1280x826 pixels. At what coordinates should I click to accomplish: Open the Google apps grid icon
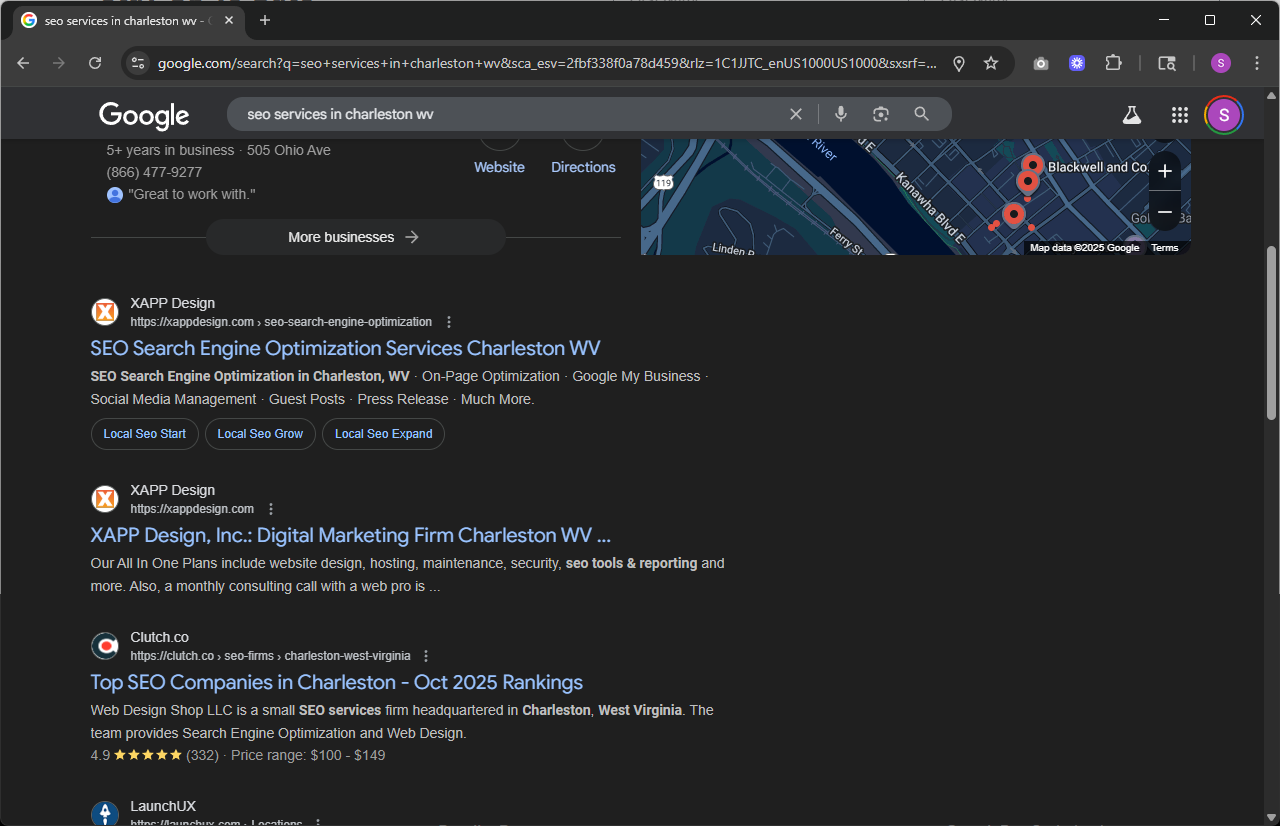[1179, 115]
